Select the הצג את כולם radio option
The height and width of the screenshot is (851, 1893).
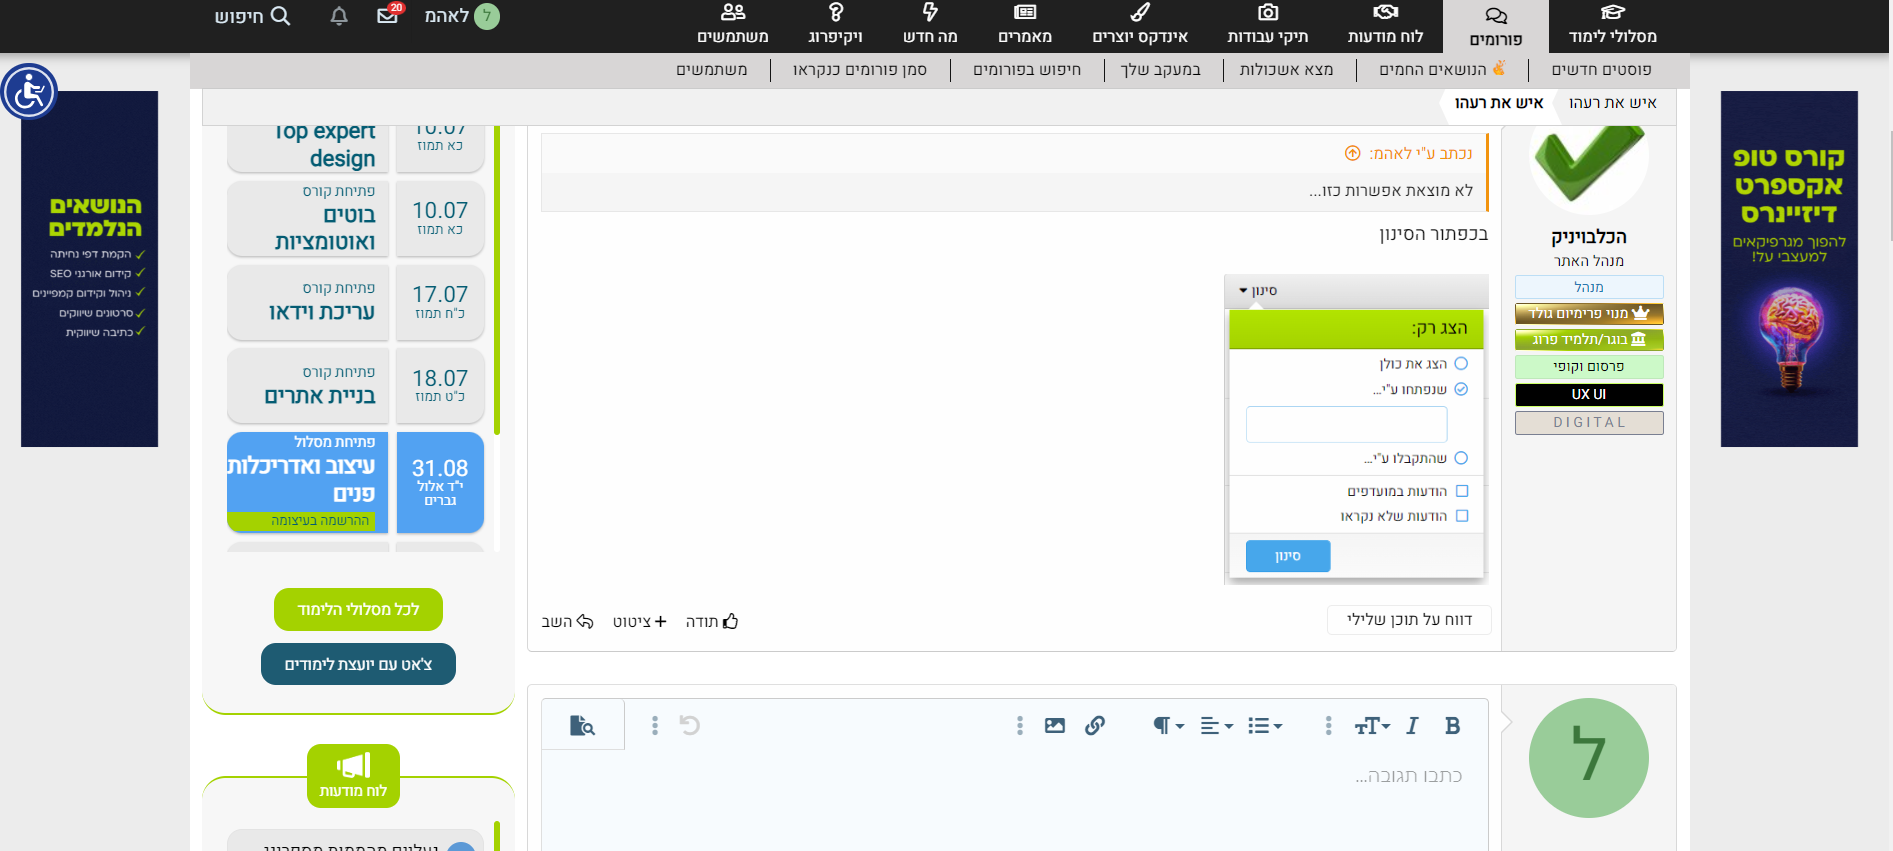coord(1461,364)
